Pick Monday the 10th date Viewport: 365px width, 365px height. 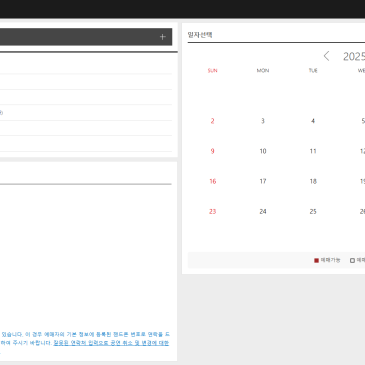(x=263, y=151)
